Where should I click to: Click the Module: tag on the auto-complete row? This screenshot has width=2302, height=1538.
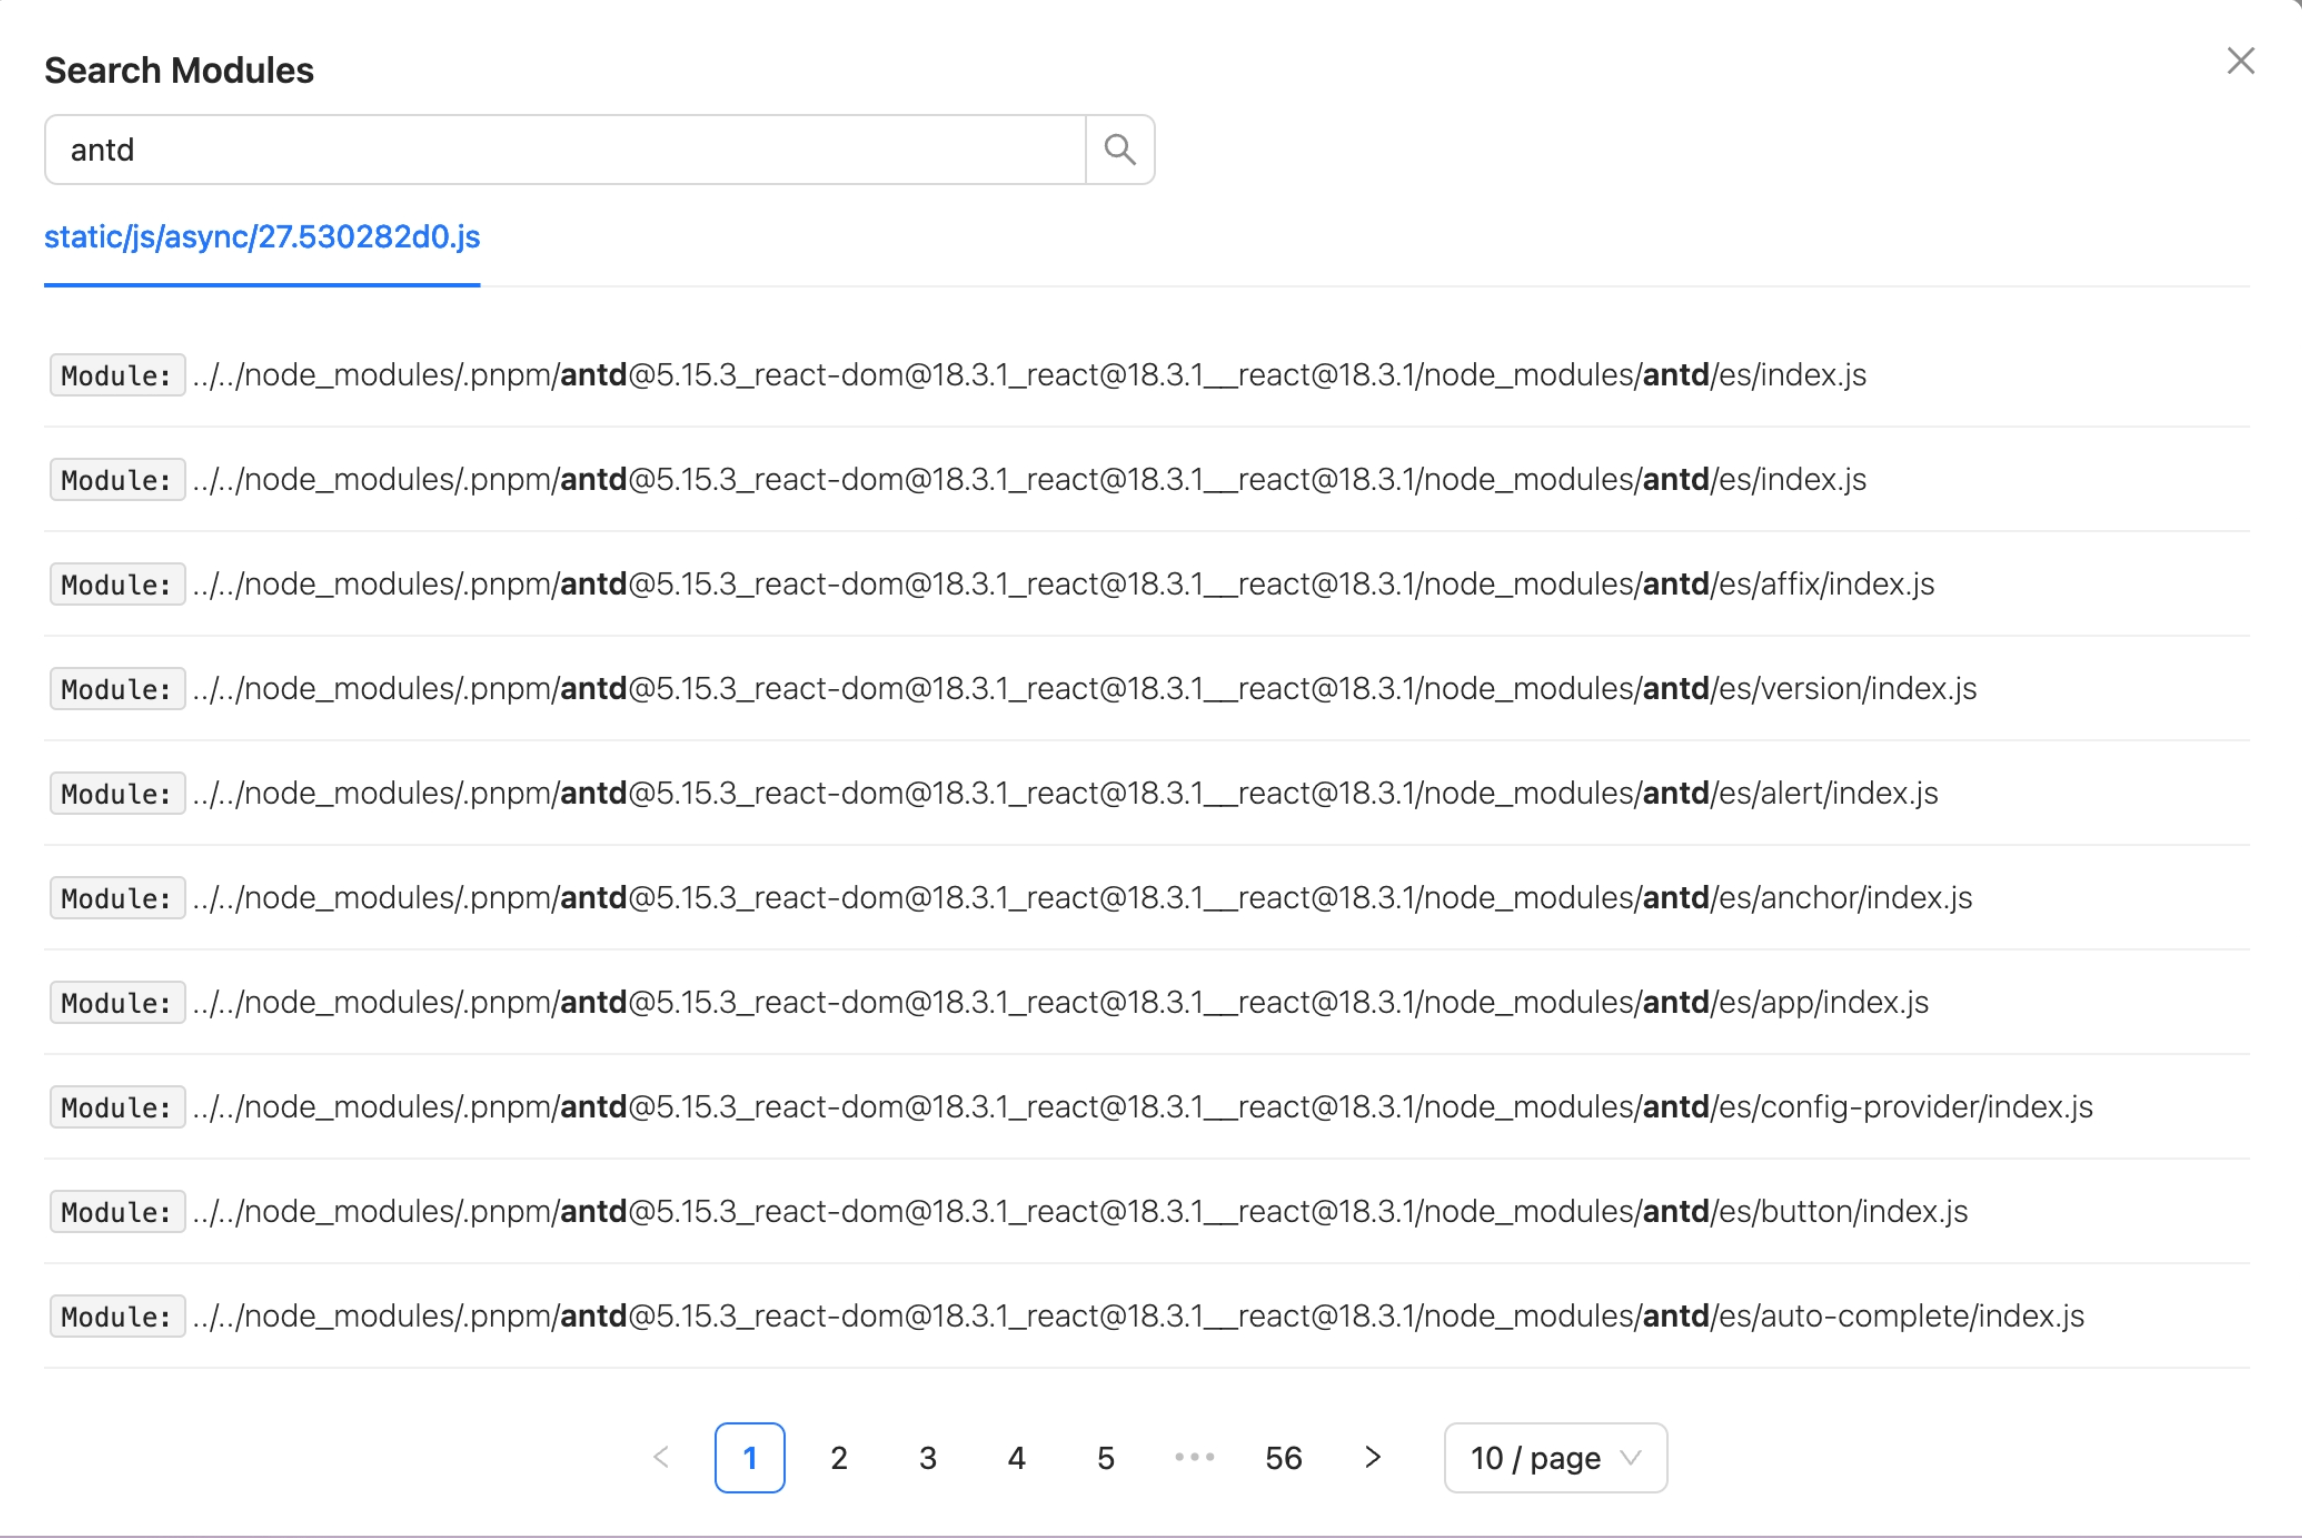tap(117, 1316)
